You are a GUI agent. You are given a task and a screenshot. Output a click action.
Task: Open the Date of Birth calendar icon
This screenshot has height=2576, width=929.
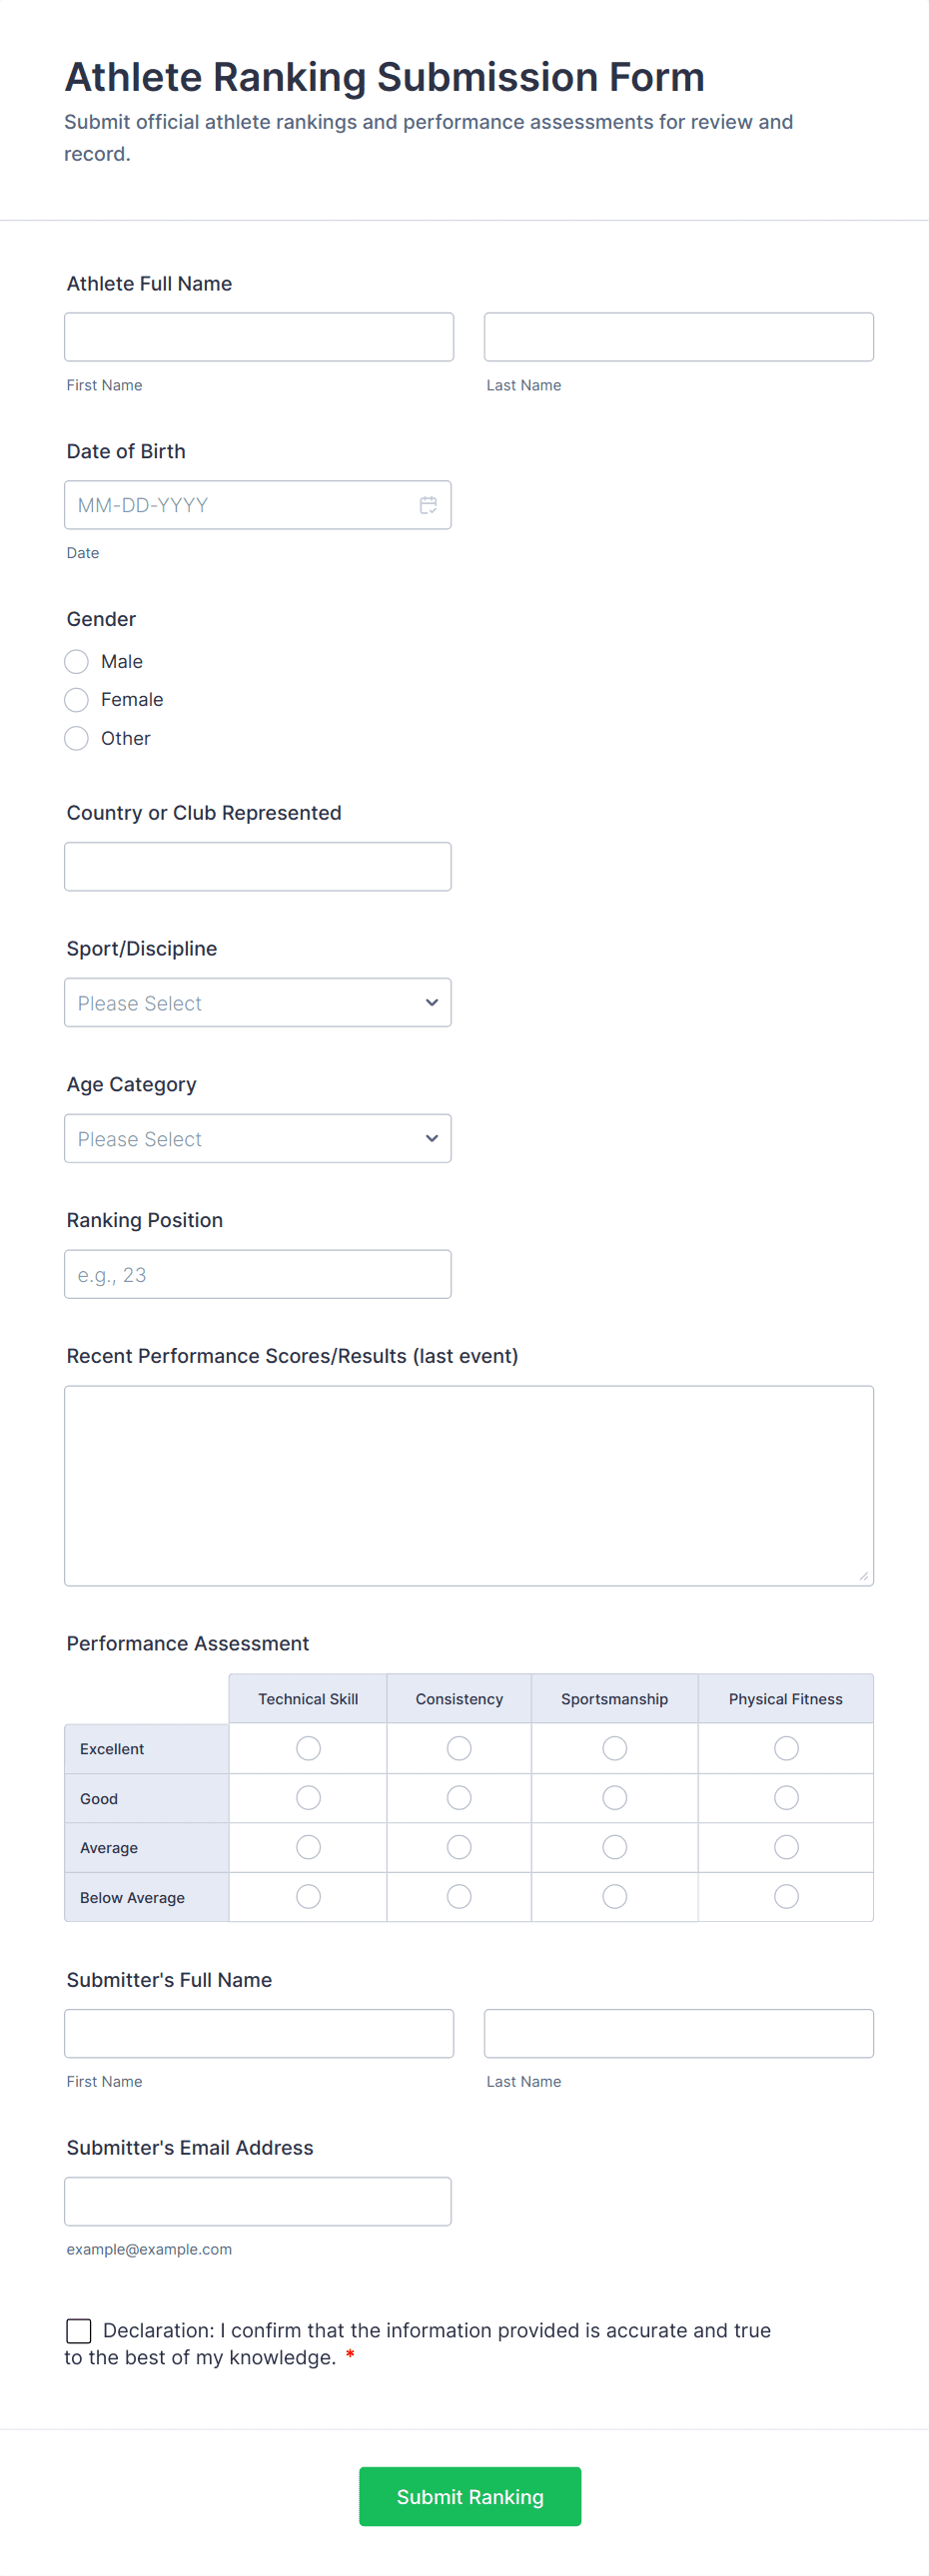pyautogui.click(x=428, y=505)
